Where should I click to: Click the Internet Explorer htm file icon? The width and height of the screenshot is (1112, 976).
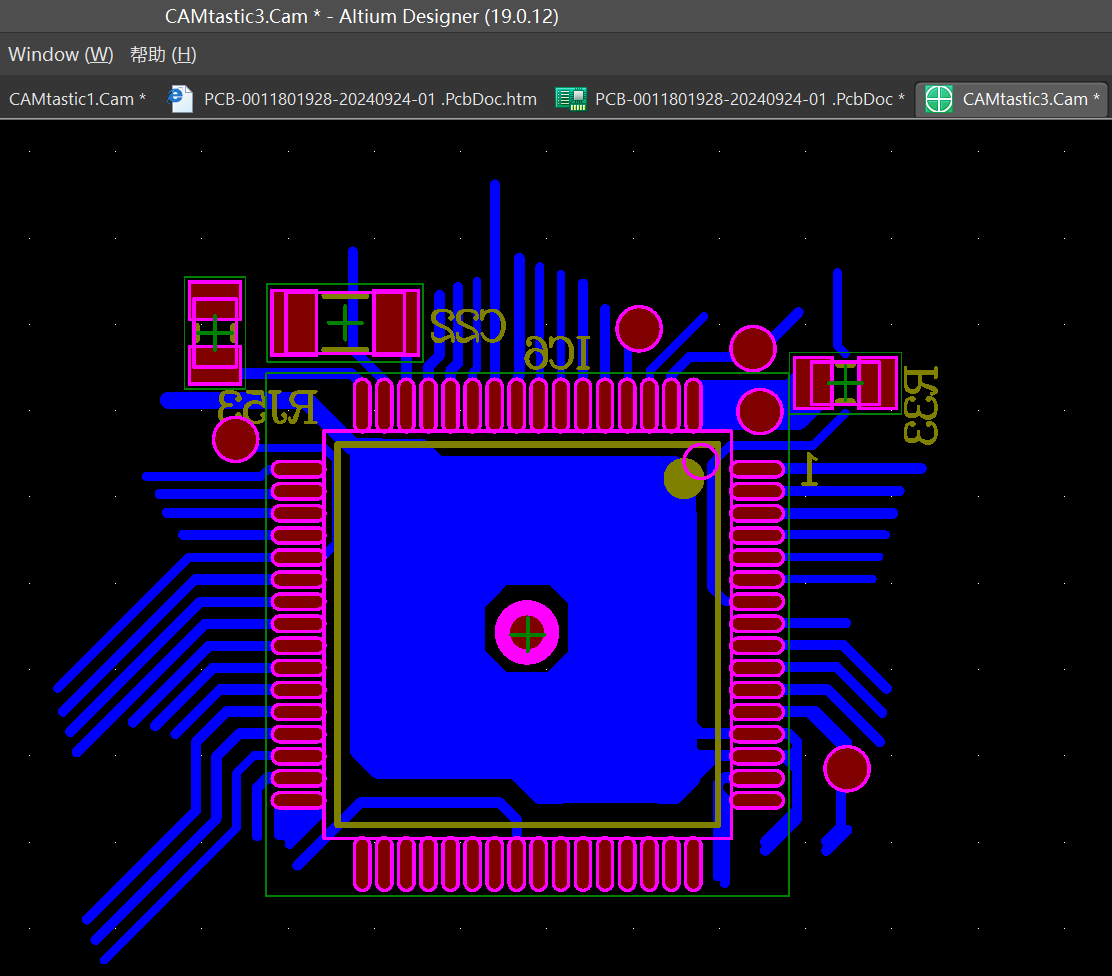tap(180, 99)
